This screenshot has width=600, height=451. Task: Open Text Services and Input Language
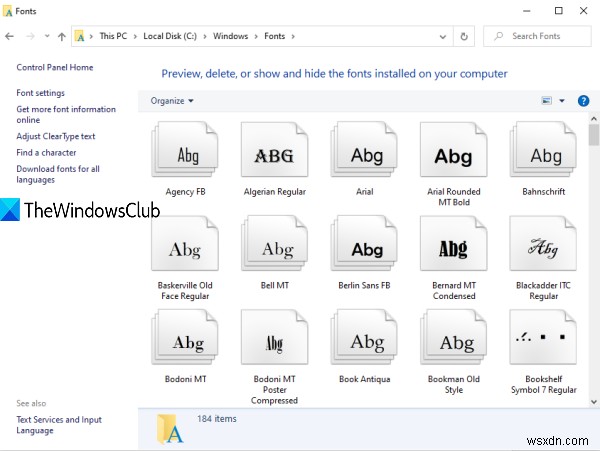(59, 425)
